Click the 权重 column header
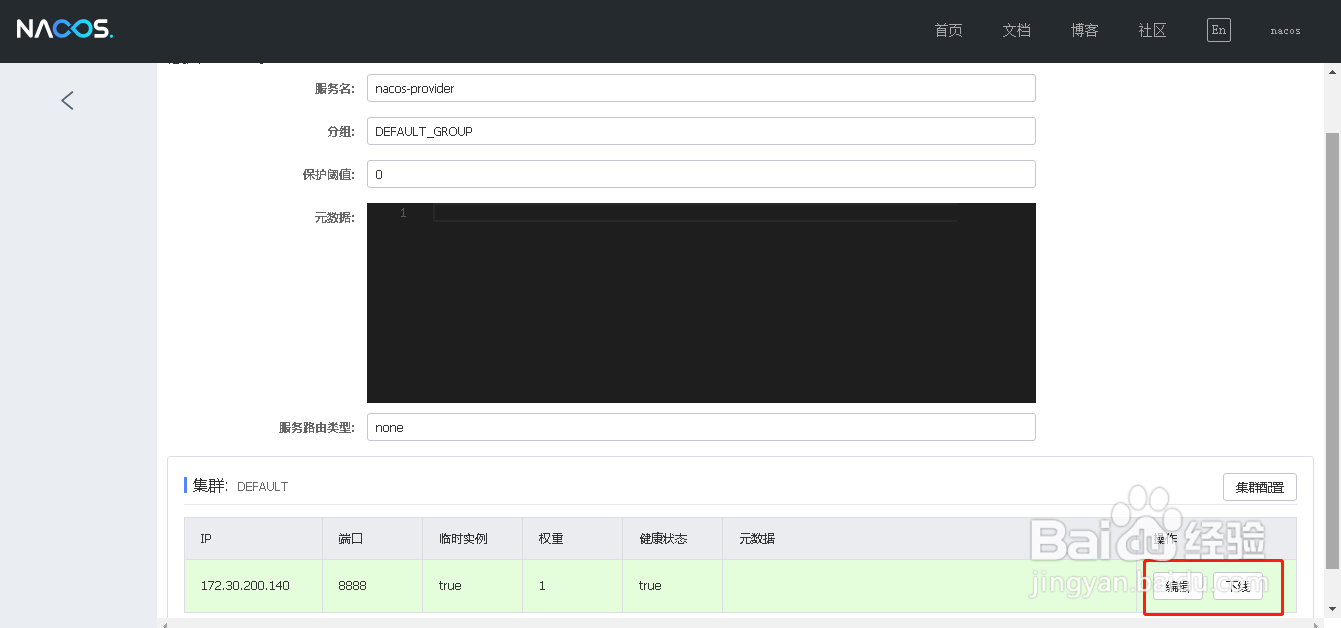 (x=572, y=539)
